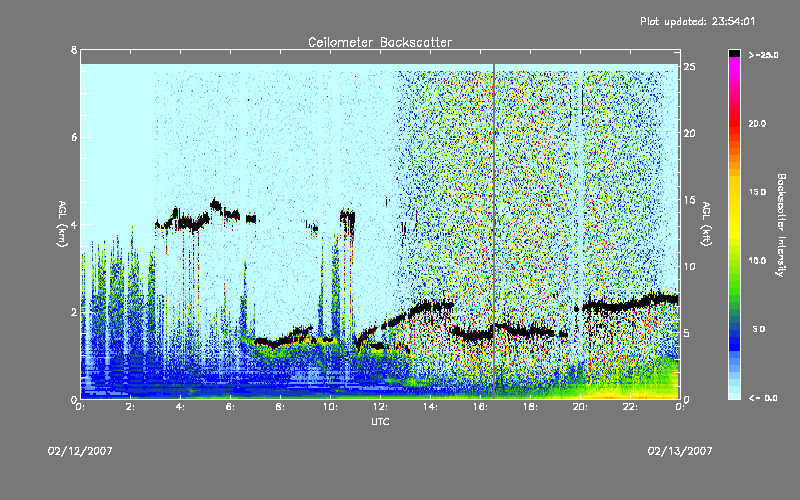Image resolution: width=800 pixels, height=500 pixels.
Task: Click the 5 tick on kft axis
Action: [687, 333]
